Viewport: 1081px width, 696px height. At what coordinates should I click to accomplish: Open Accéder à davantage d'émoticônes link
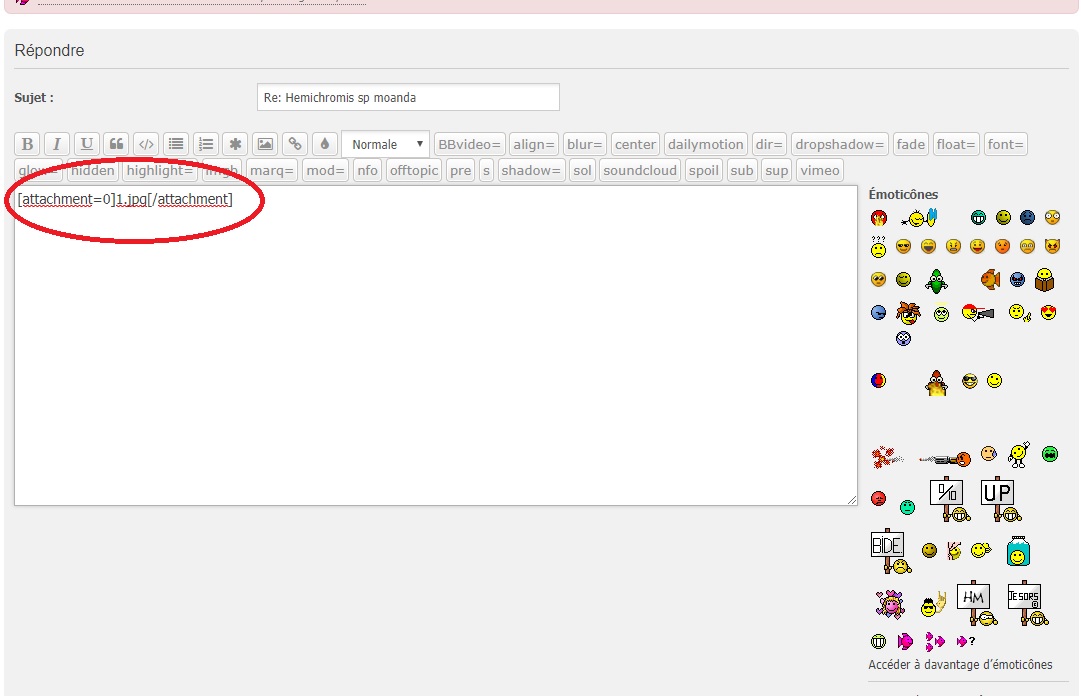click(960, 665)
